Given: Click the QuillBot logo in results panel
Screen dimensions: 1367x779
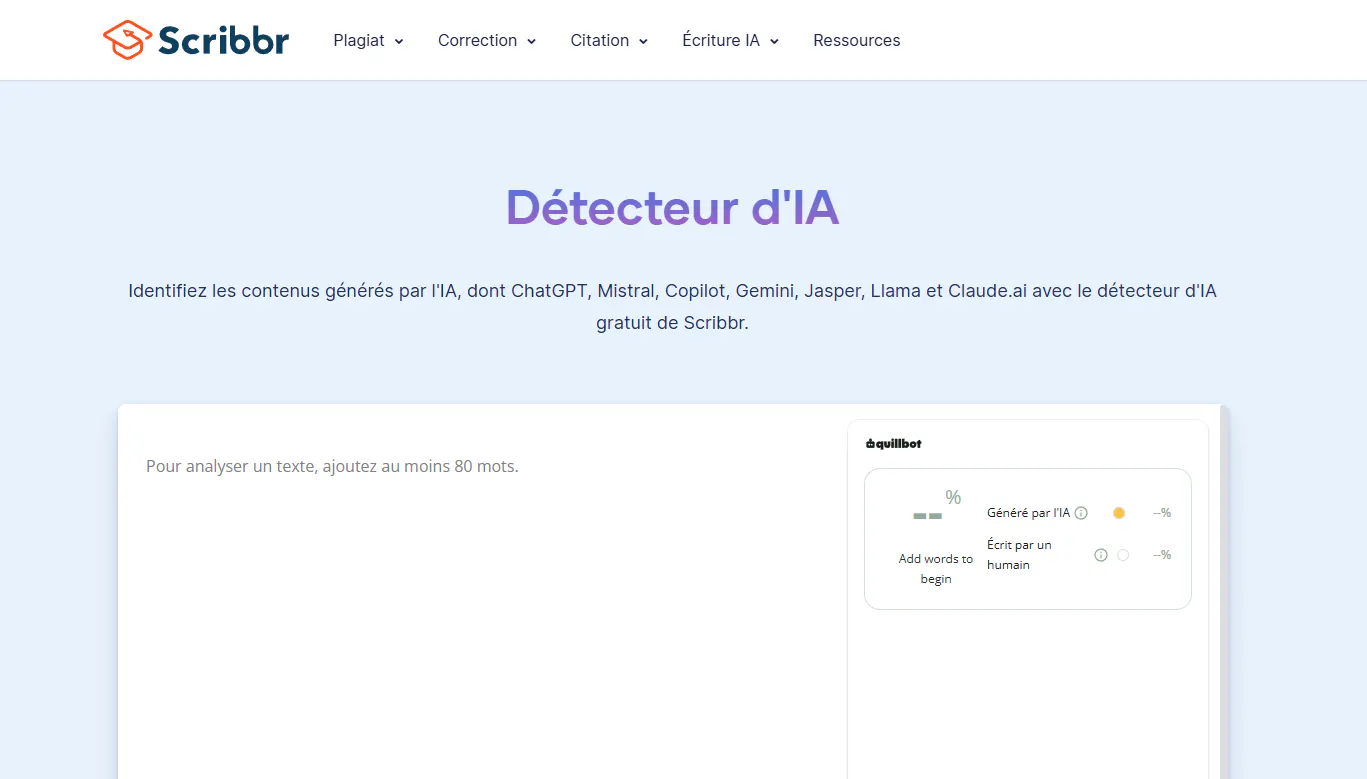Looking at the screenshot, I should (x=894, y=444).
